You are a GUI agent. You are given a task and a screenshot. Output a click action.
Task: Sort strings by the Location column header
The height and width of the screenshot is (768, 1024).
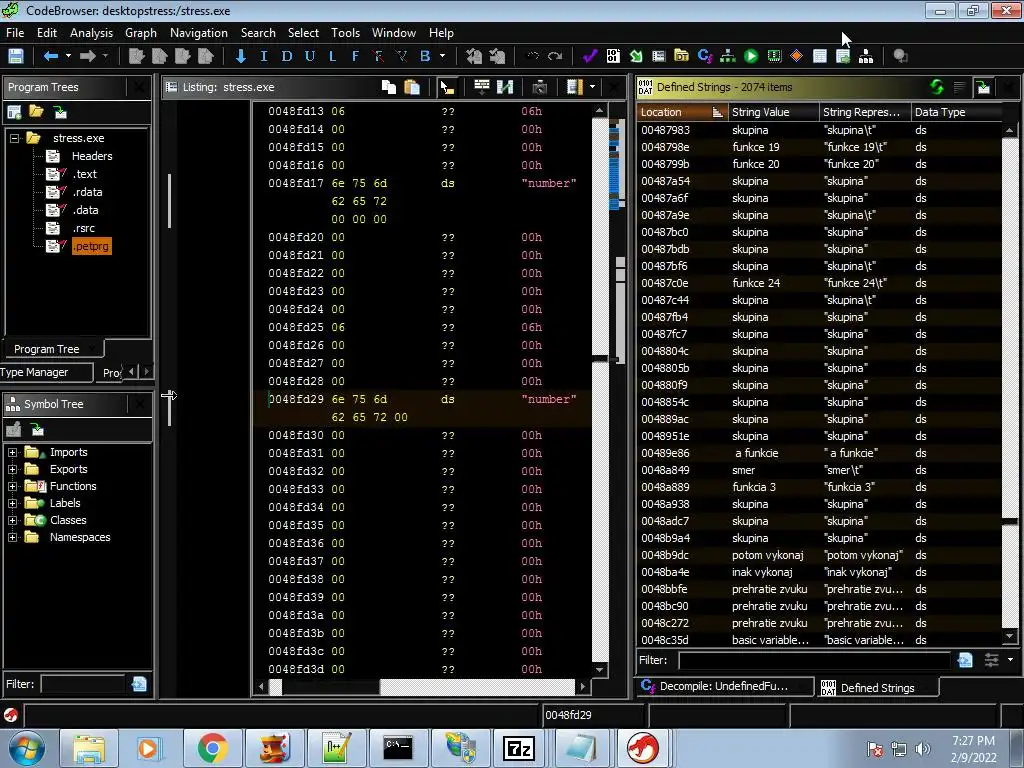pos(681,112)
